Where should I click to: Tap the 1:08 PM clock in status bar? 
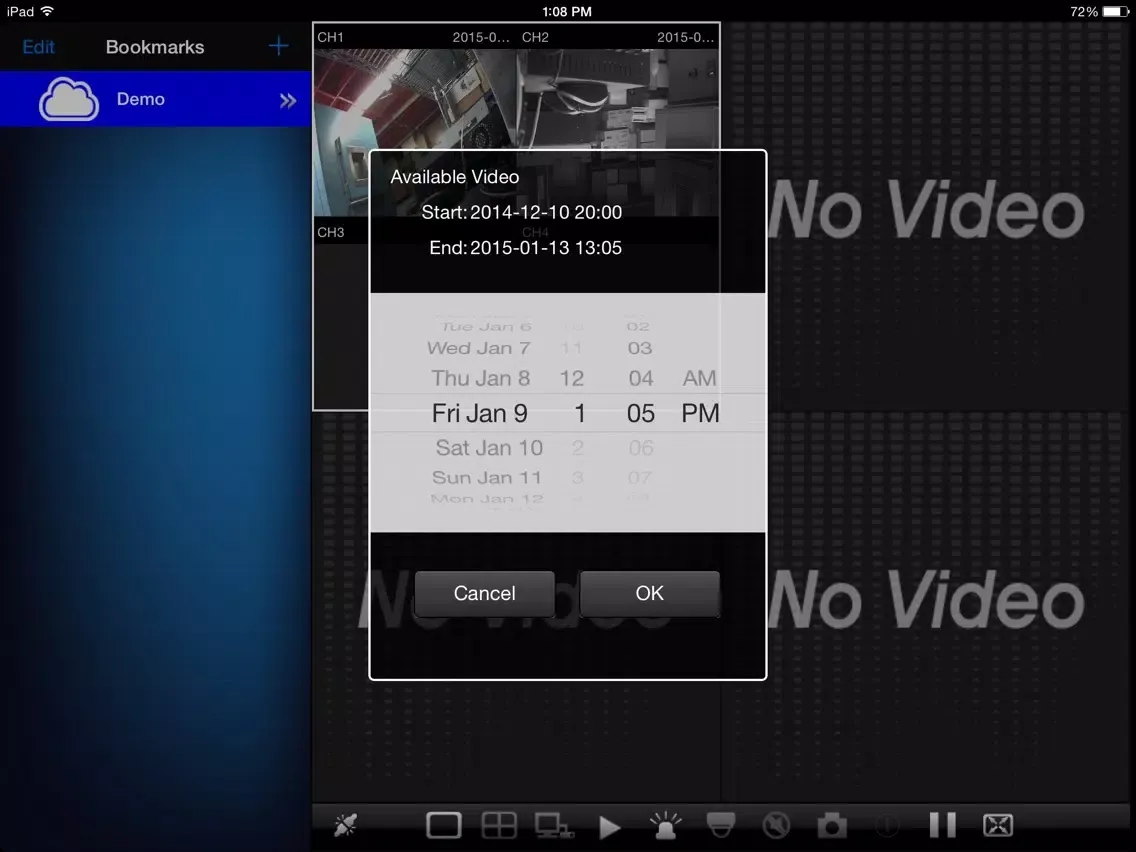[567, 12]
